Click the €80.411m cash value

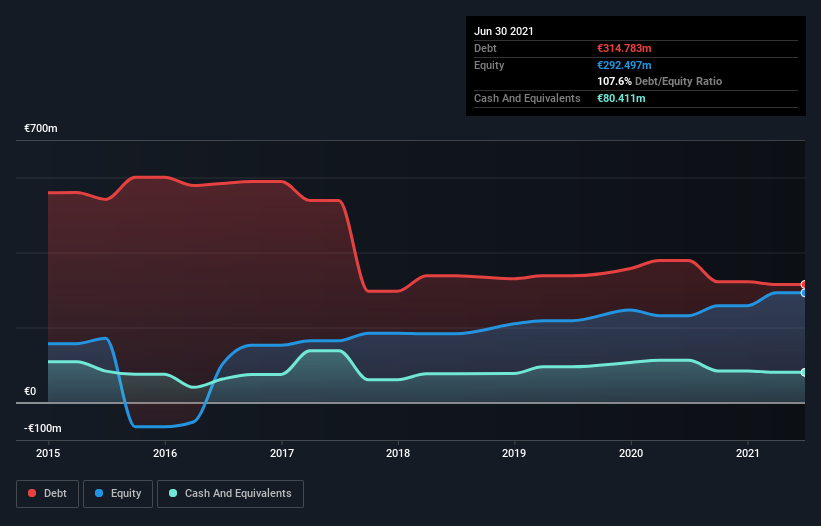(621, 98)
